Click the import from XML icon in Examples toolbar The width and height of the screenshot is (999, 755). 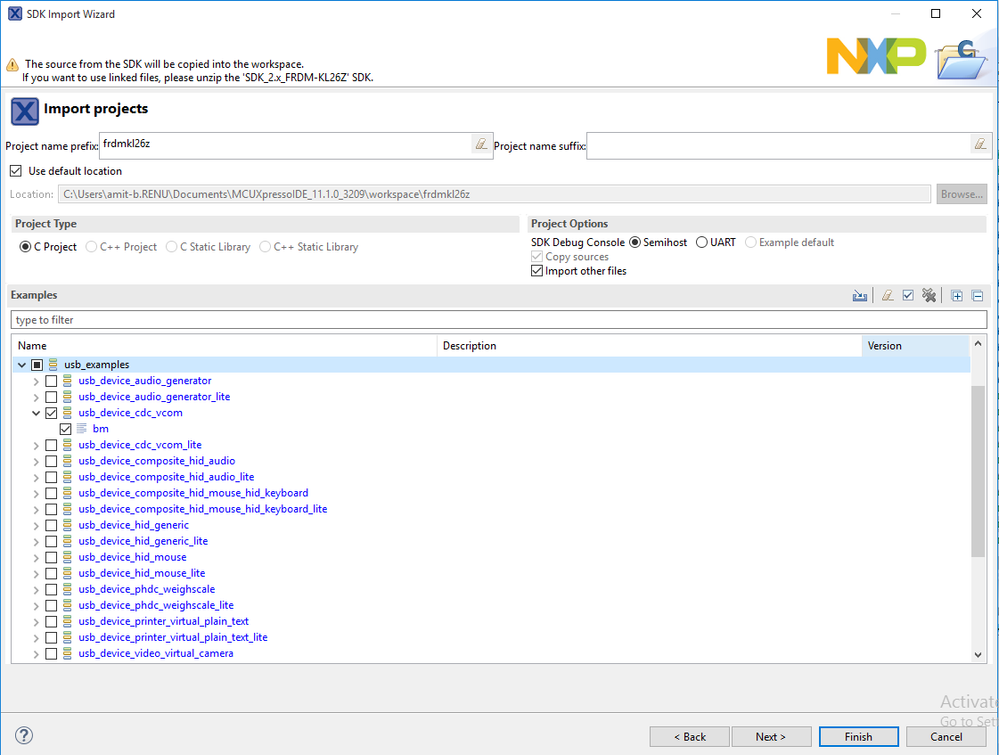pos(859,296)
